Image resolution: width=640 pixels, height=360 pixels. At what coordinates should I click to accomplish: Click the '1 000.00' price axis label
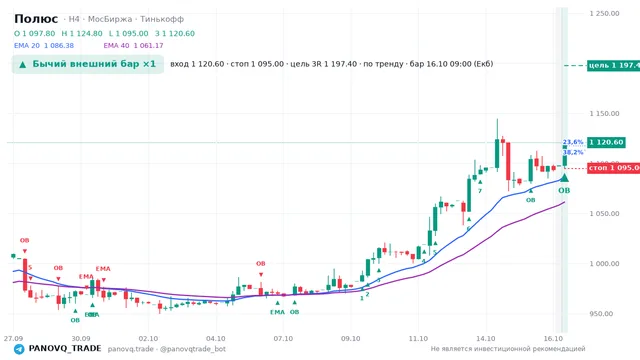pos(604,264)
